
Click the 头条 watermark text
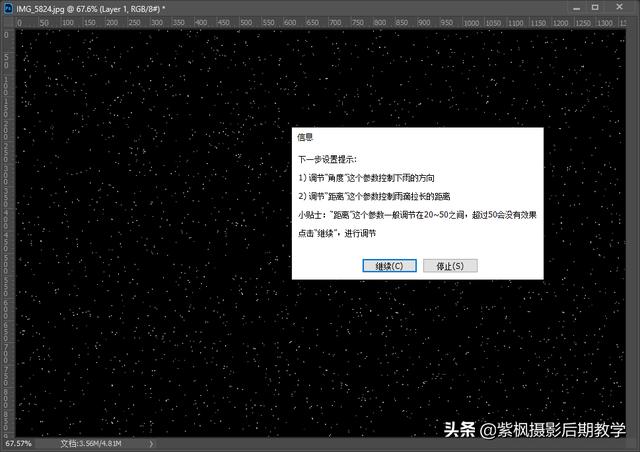coord(458,430)
